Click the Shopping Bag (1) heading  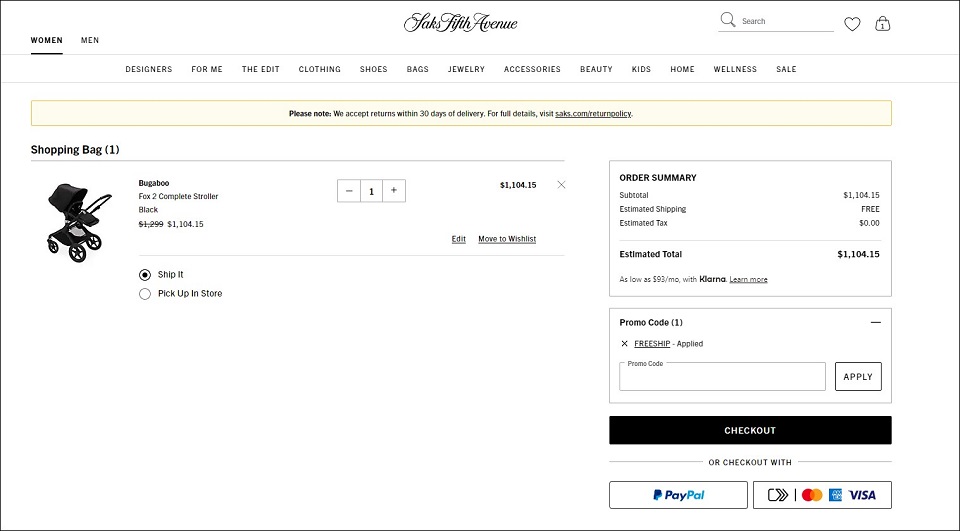tap(75, 149)
